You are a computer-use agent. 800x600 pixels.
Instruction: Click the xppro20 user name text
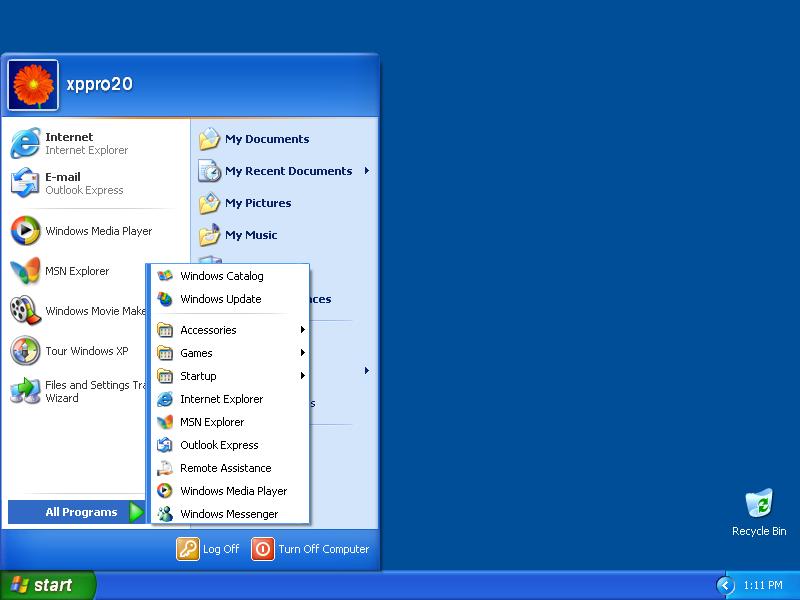point(99,84)
